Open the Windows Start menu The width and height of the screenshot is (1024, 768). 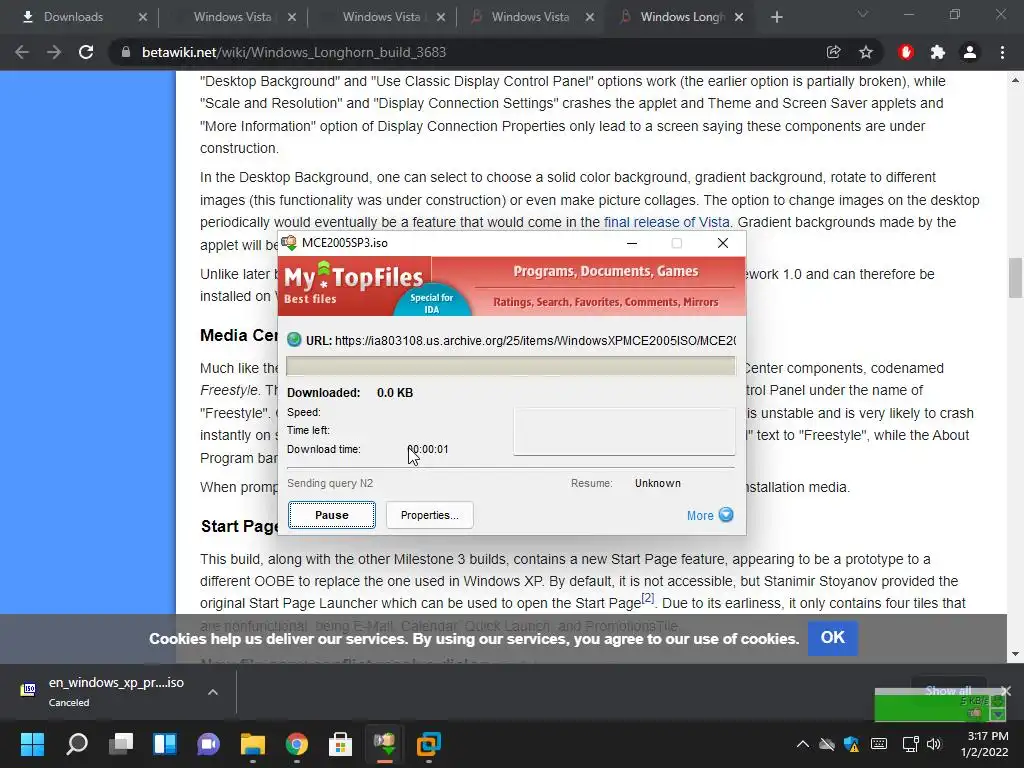(x=32, y=744)
